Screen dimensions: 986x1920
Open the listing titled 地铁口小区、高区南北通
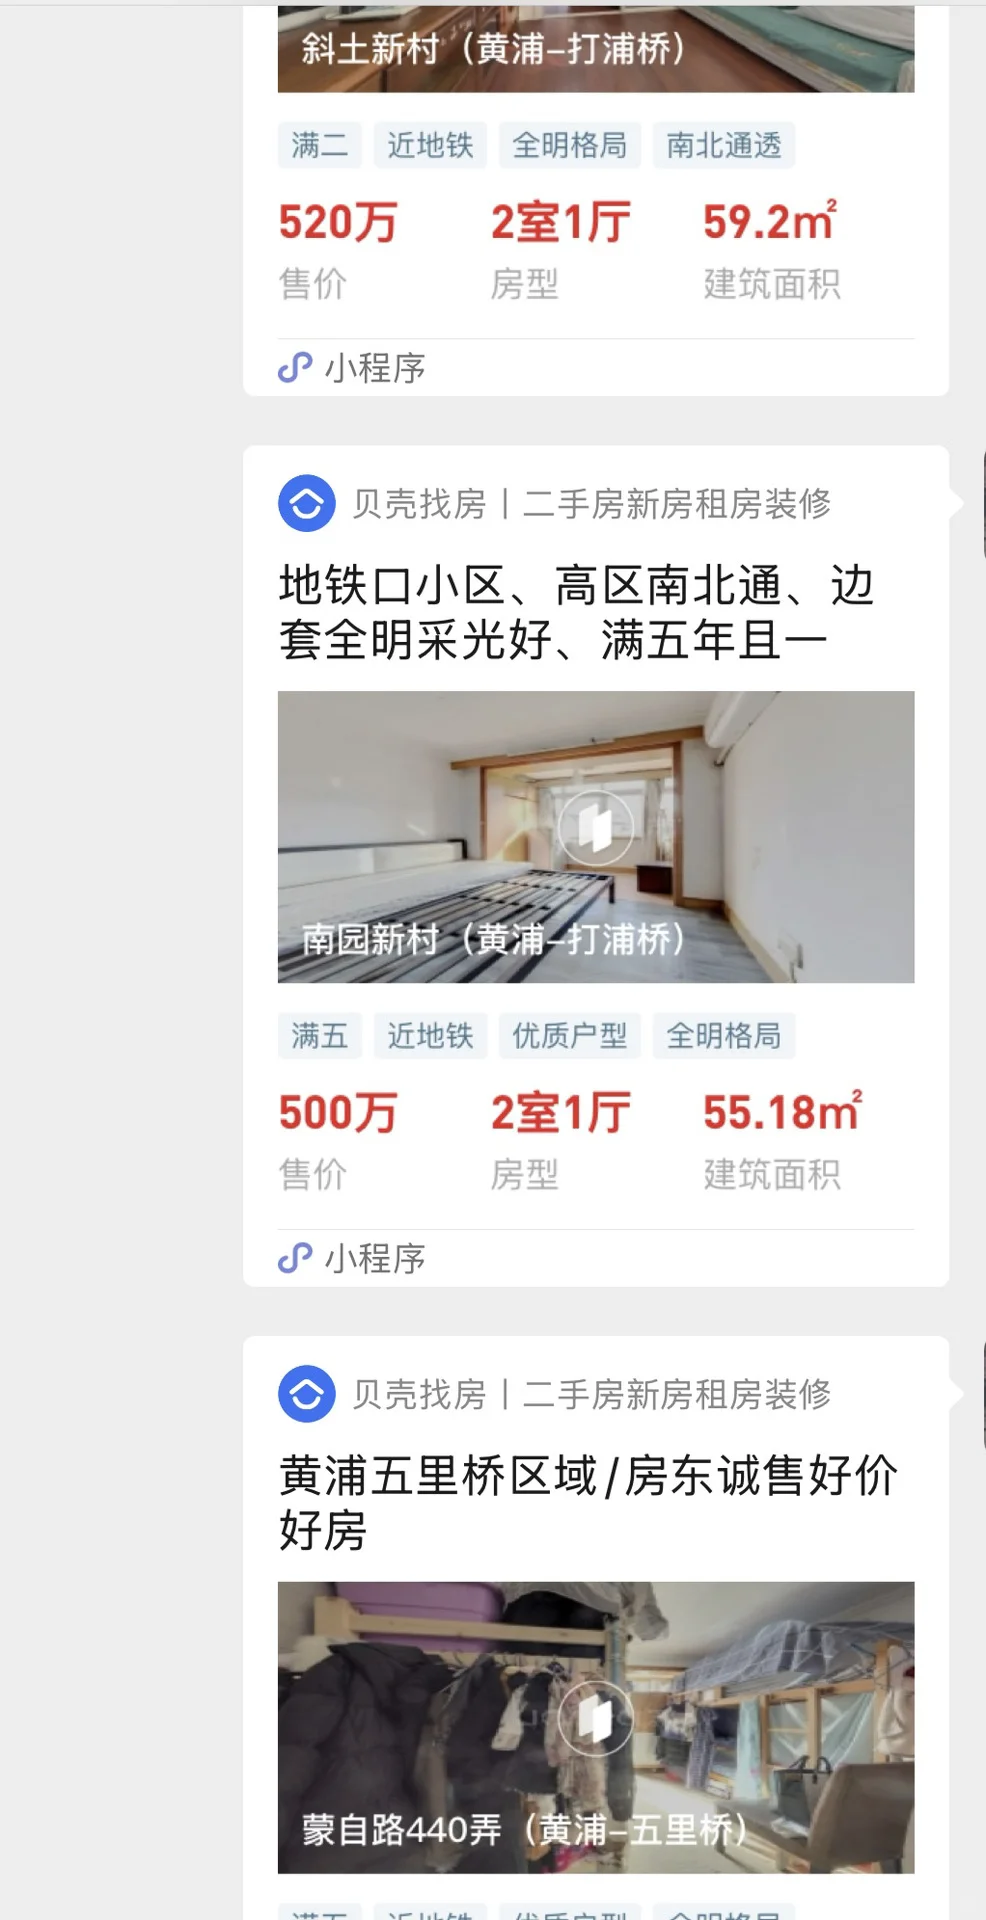576,612
